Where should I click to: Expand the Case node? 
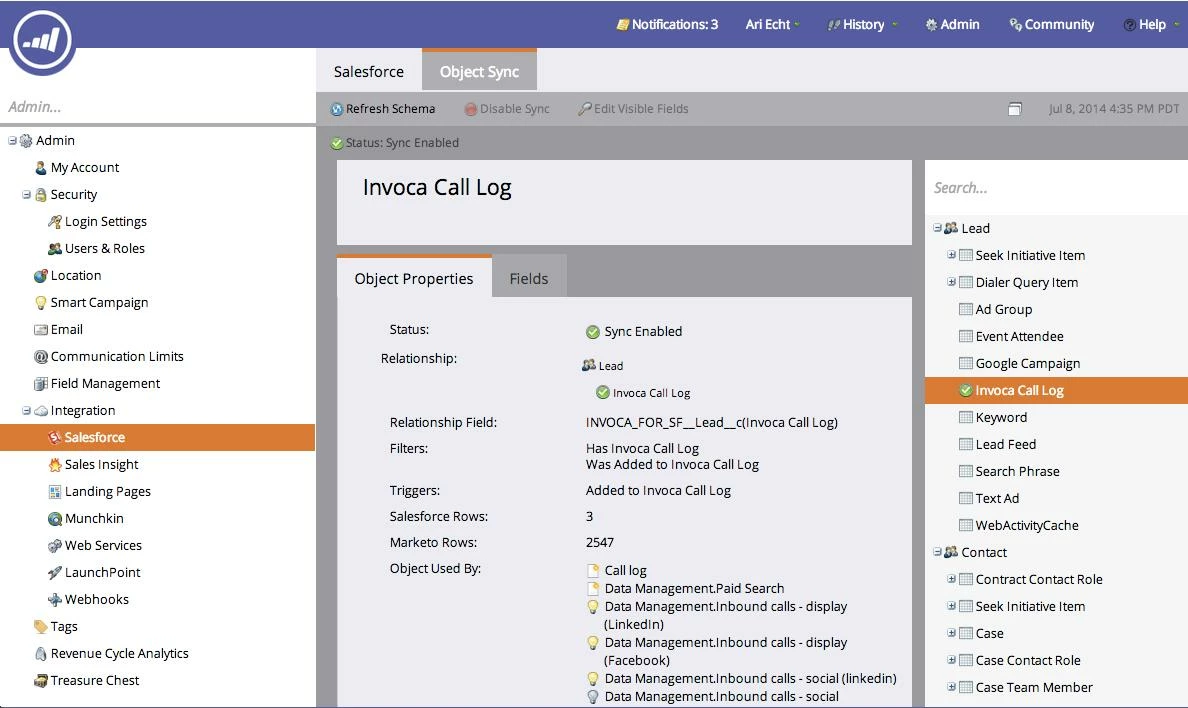pyautogui.click(x=952, y=633)
